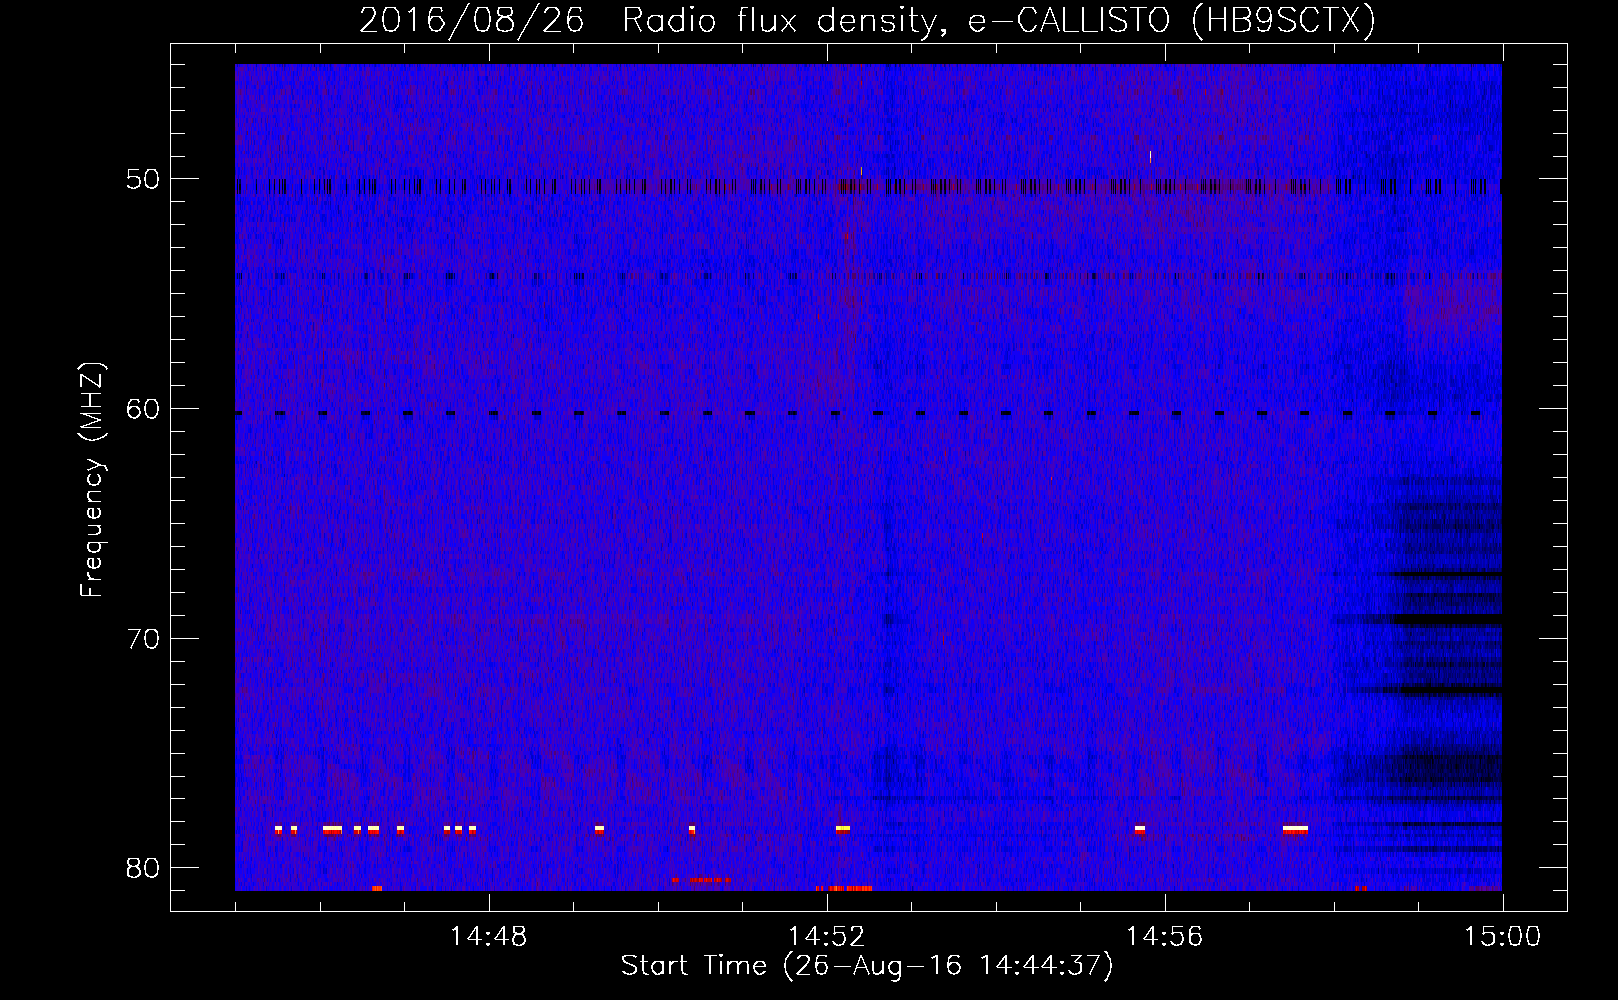The width and height of the screenshot is (1618, 1000).
Task: Select the 50 tick label on the frequency axis
Action: tap(144, 179)
